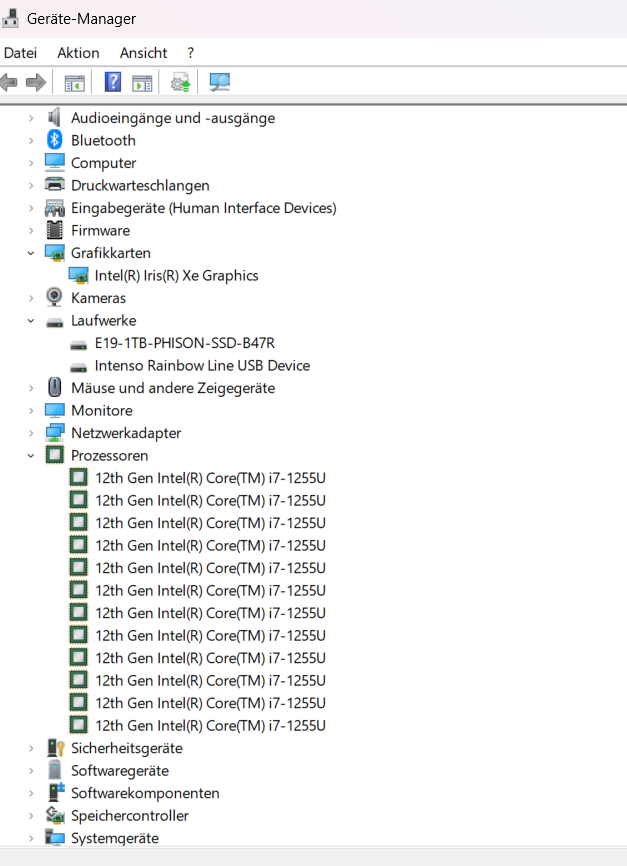Click the Computer monitor icon
The width and height of the screenshot is (627, 866).
(55, 162)
